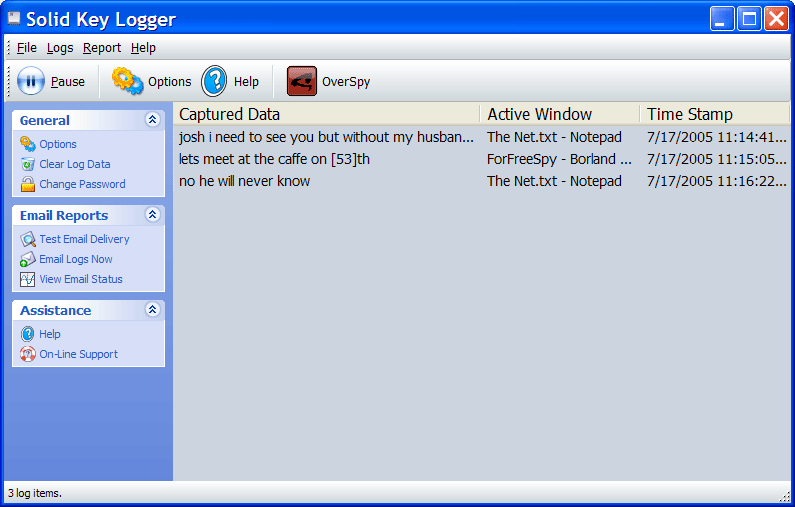Click the question mark icon in Assistance panel

[27, 334]
